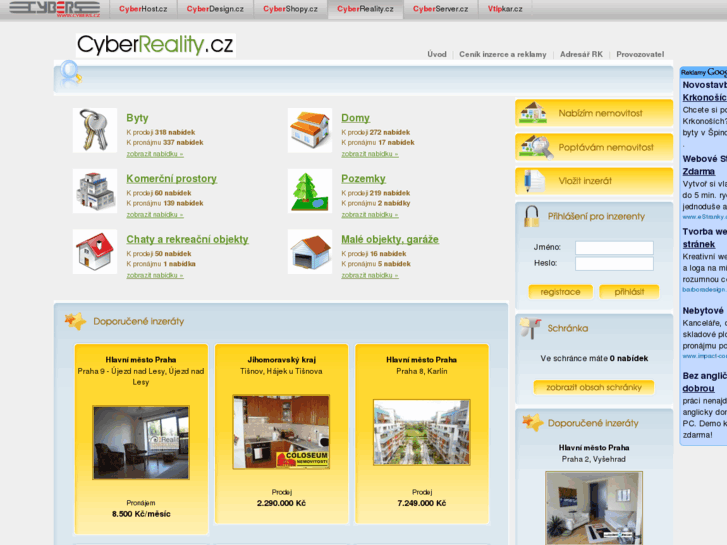Open the Praha 2 Vyšehrad interior photo
727x545 pixels.
click(x=594, y=508)
